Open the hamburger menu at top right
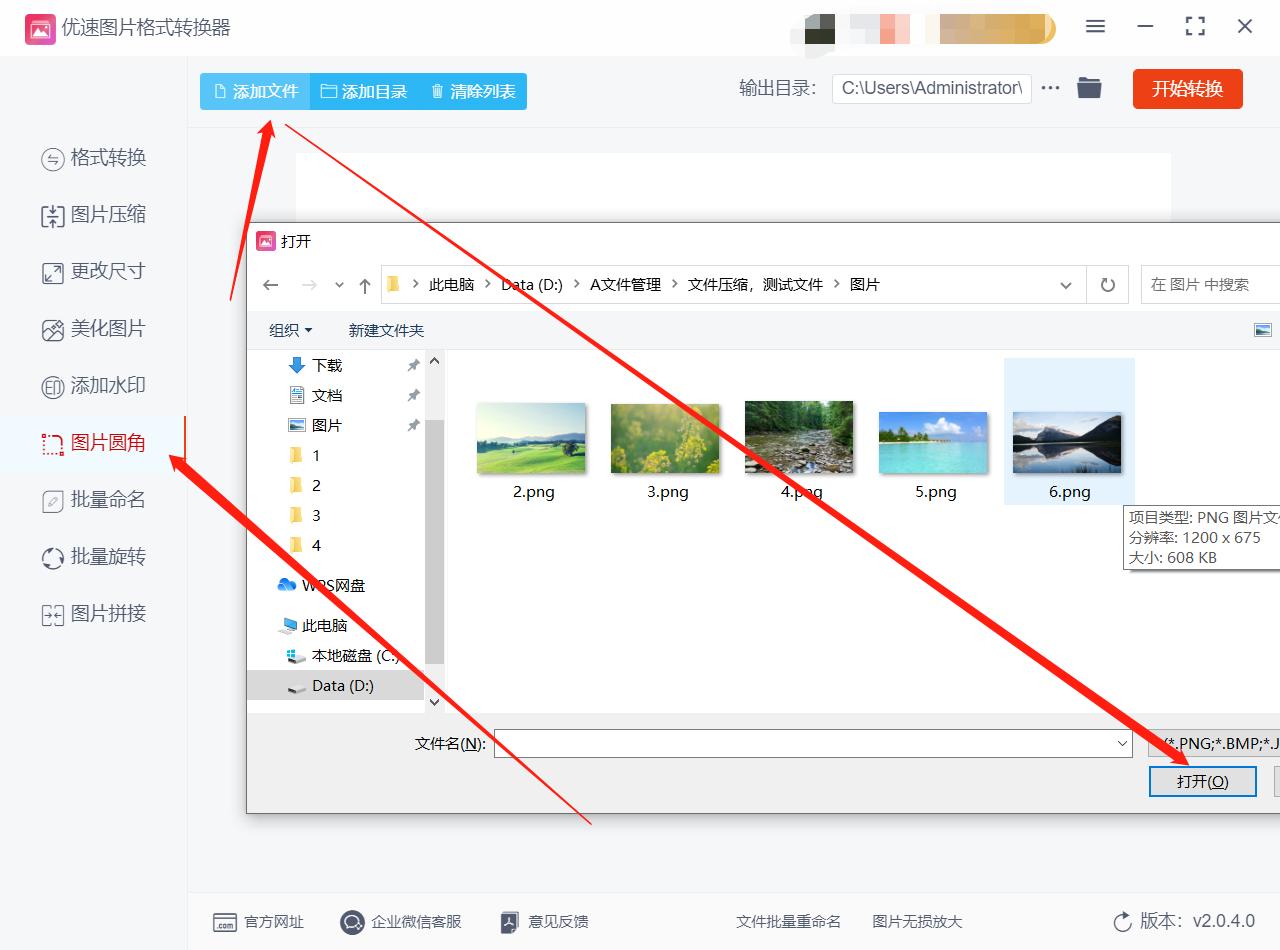The image size is (1280, 950). 1095,27
